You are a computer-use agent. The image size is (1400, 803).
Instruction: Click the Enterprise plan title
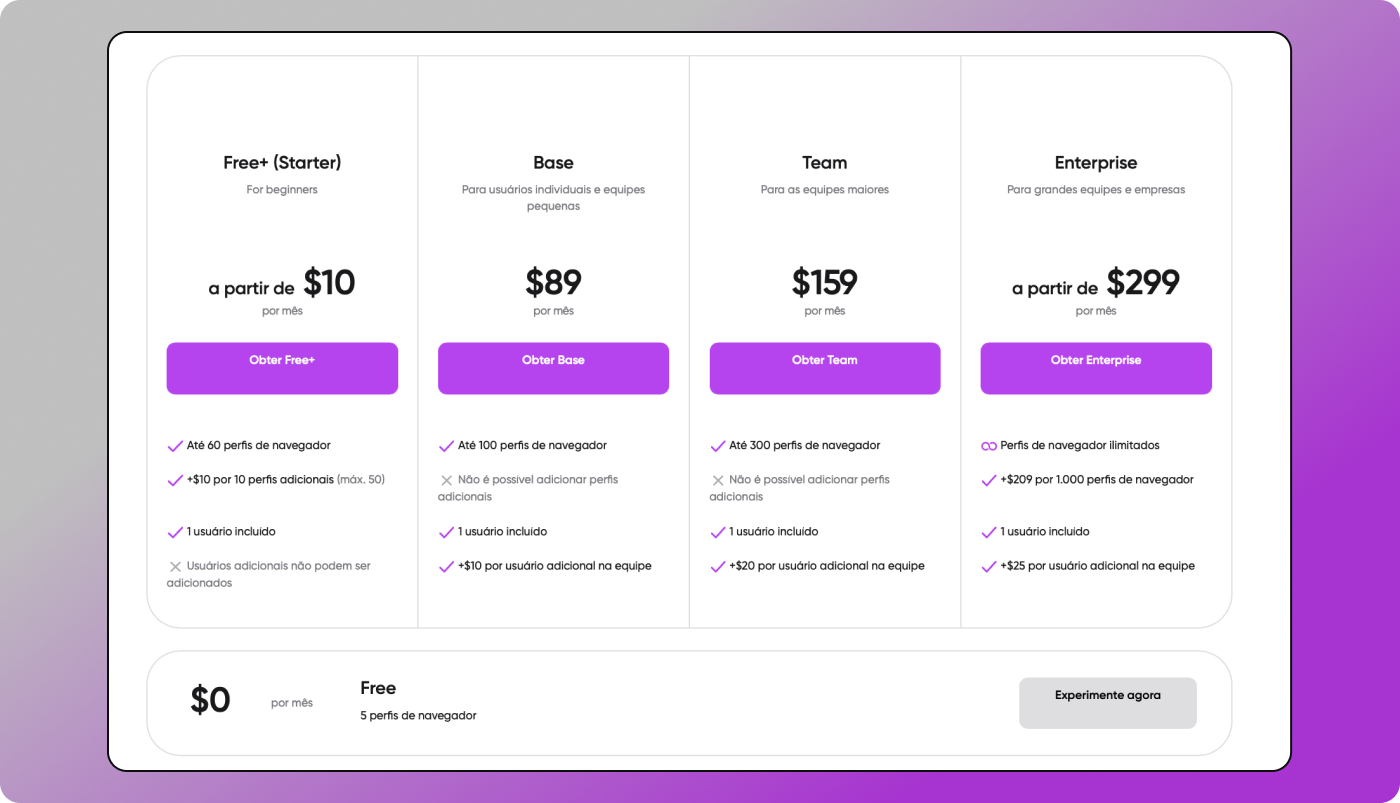pyautogui.click(x=1095, y=163)
